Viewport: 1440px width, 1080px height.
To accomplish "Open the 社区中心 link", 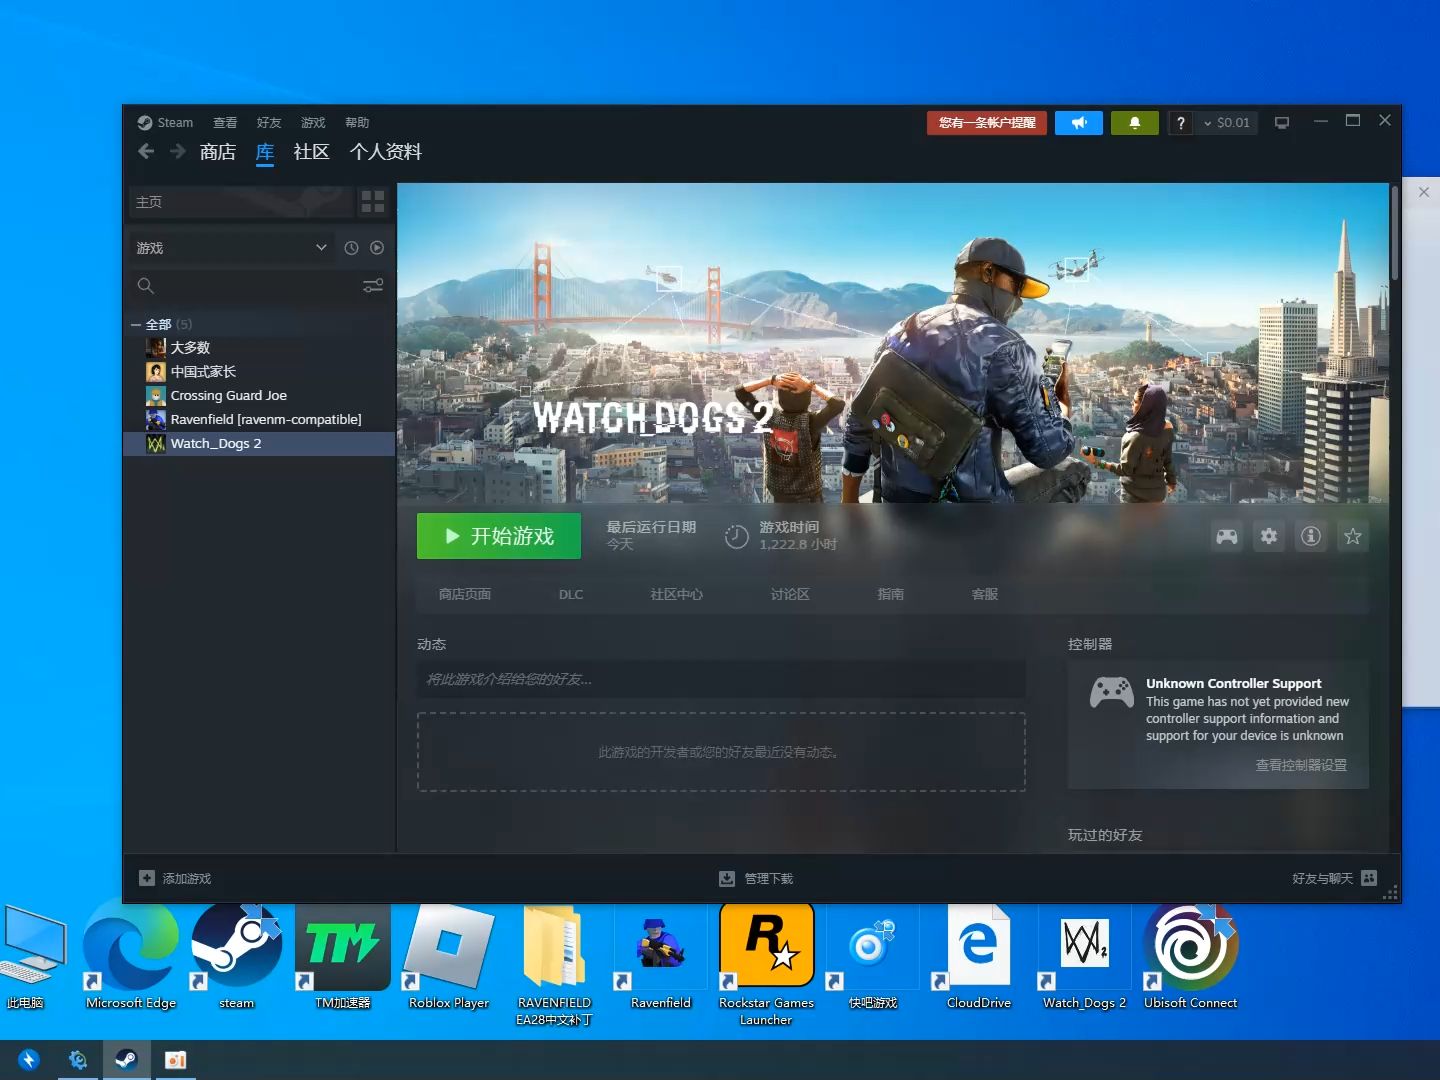I will (x=677, y=594).
